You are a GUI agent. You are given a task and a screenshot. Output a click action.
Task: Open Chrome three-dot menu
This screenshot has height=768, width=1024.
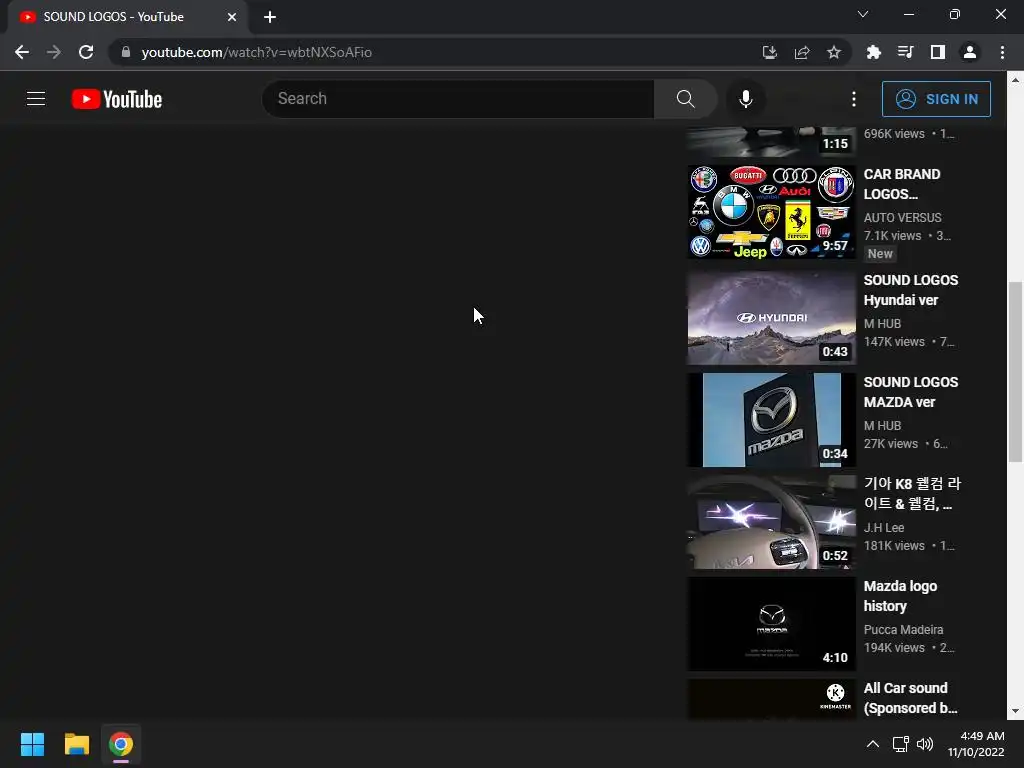click(x=1002, y=52)
